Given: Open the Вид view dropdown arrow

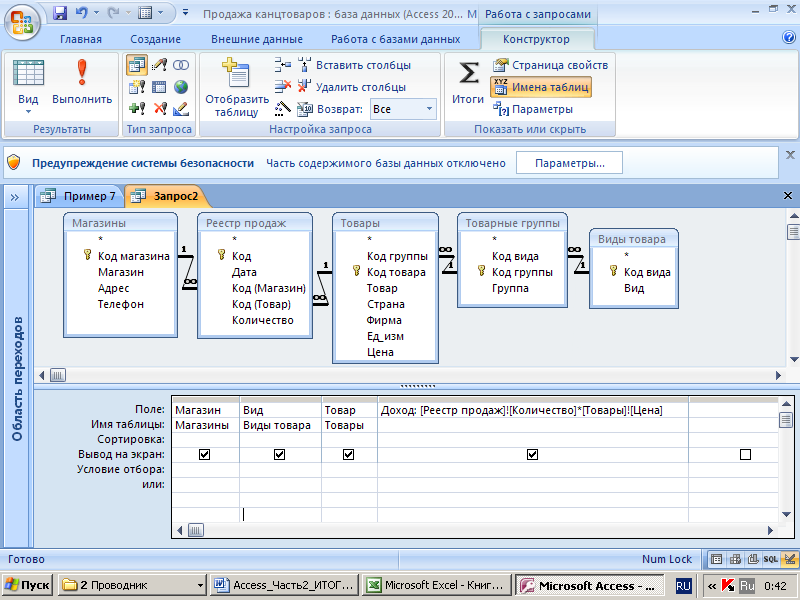Looking at the screenshot, I should (x=28, y=112).
